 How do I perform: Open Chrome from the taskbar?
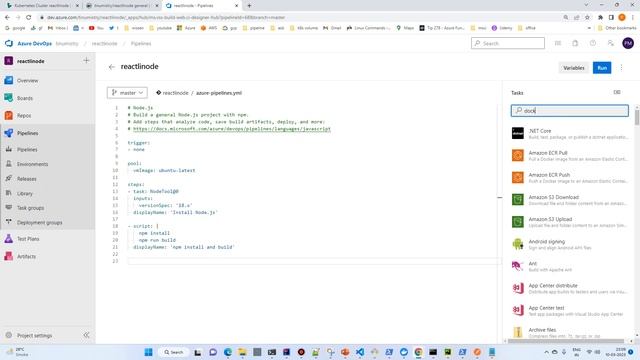[418, 352]
